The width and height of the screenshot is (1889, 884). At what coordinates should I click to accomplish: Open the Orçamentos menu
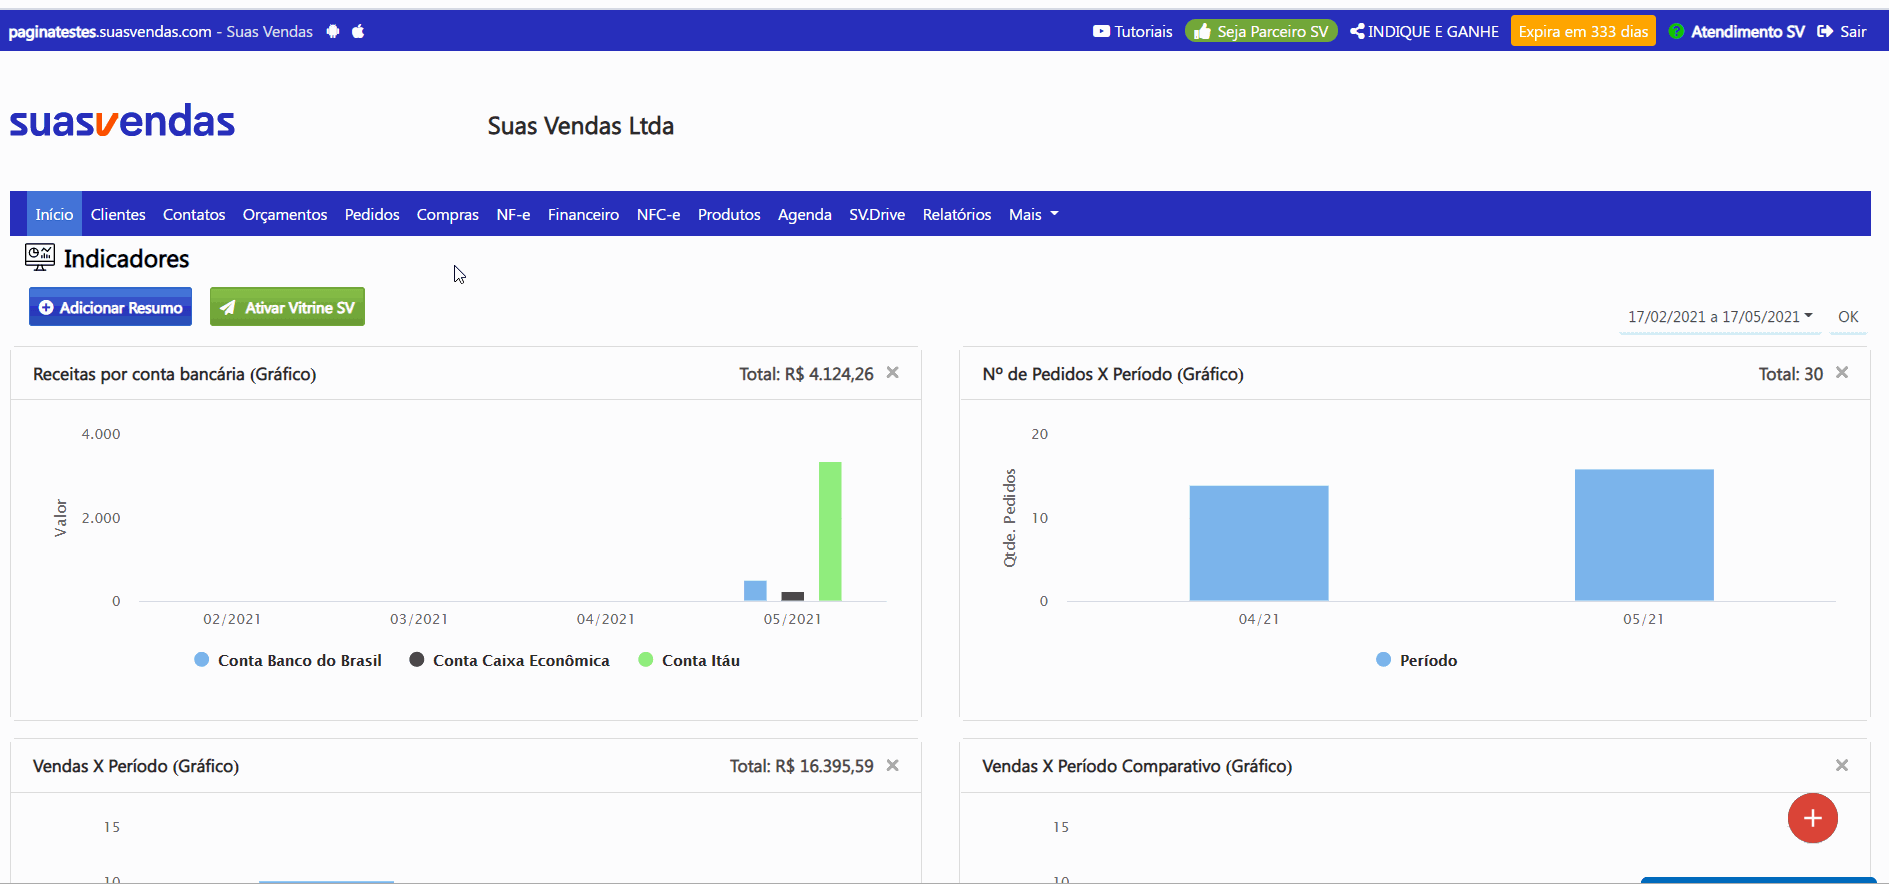click(285, 214)
